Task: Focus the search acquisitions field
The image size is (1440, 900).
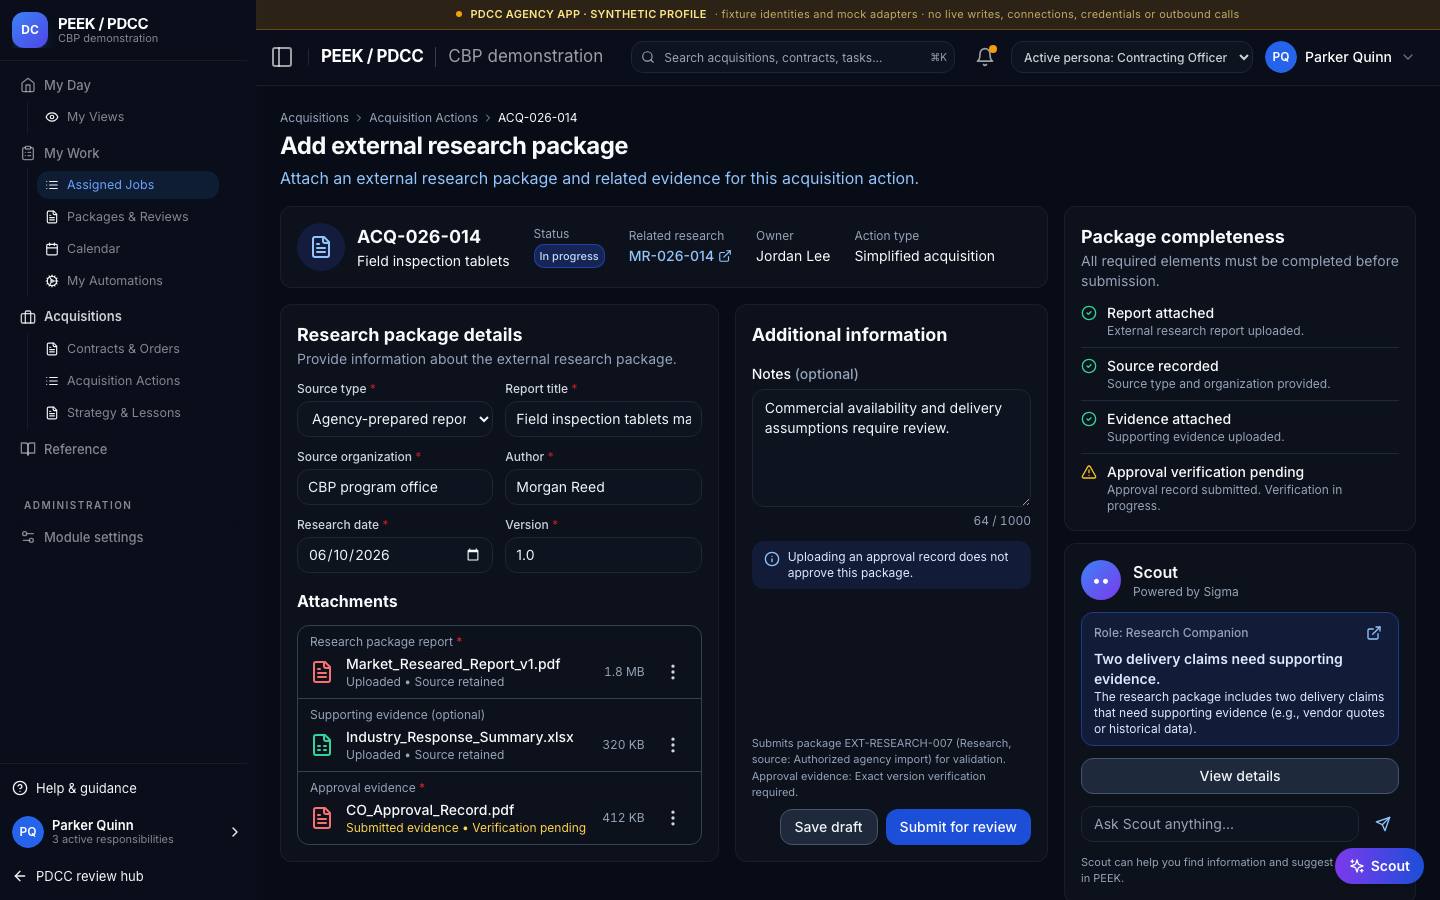Action: [793, 57]
